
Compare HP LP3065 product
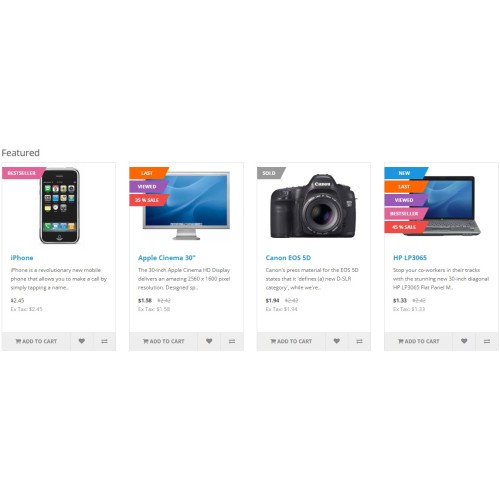[487, 341]
